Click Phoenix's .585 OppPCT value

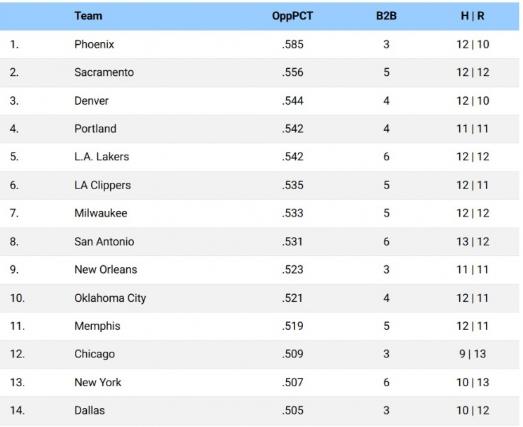(x=293, y=44)
